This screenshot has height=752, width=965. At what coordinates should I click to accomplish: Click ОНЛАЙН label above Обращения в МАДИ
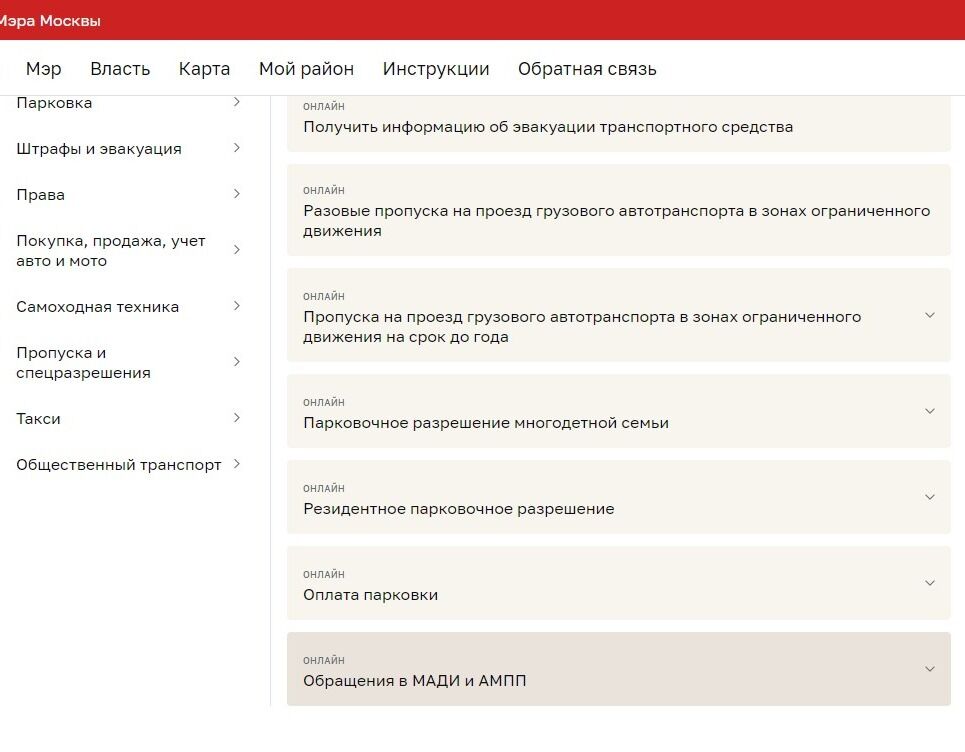point(324,660)
